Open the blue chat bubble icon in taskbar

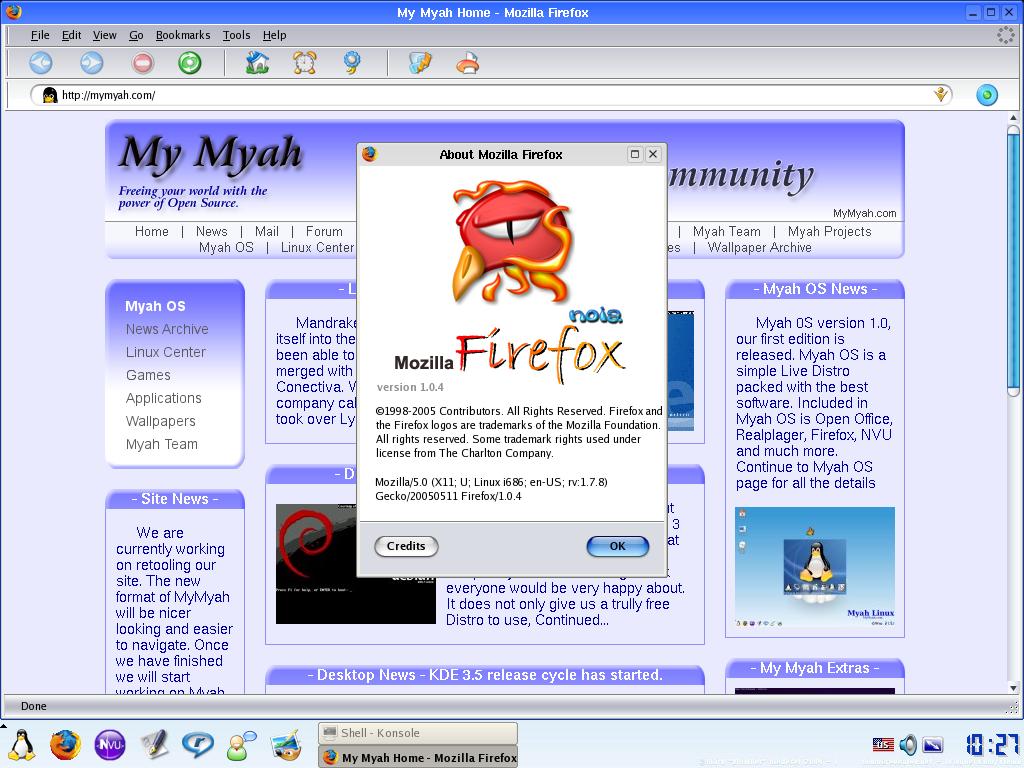(198, 745)
